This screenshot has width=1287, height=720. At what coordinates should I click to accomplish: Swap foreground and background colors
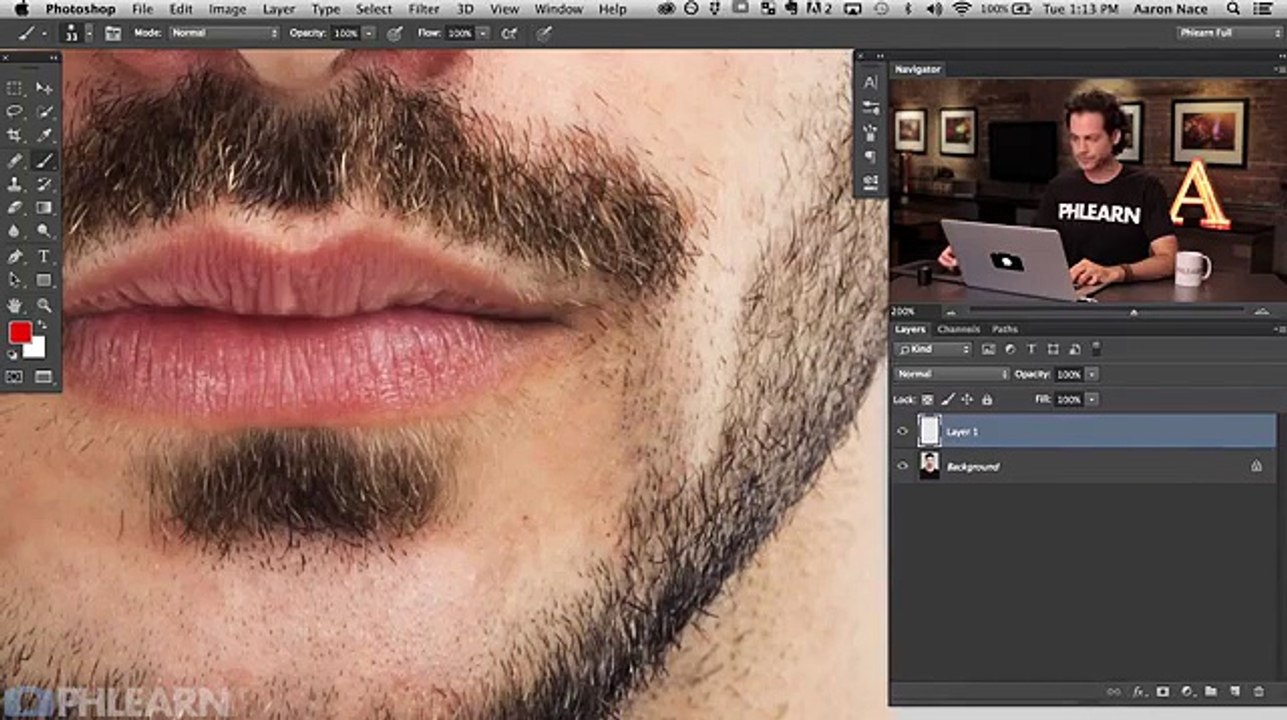(43, 326)
